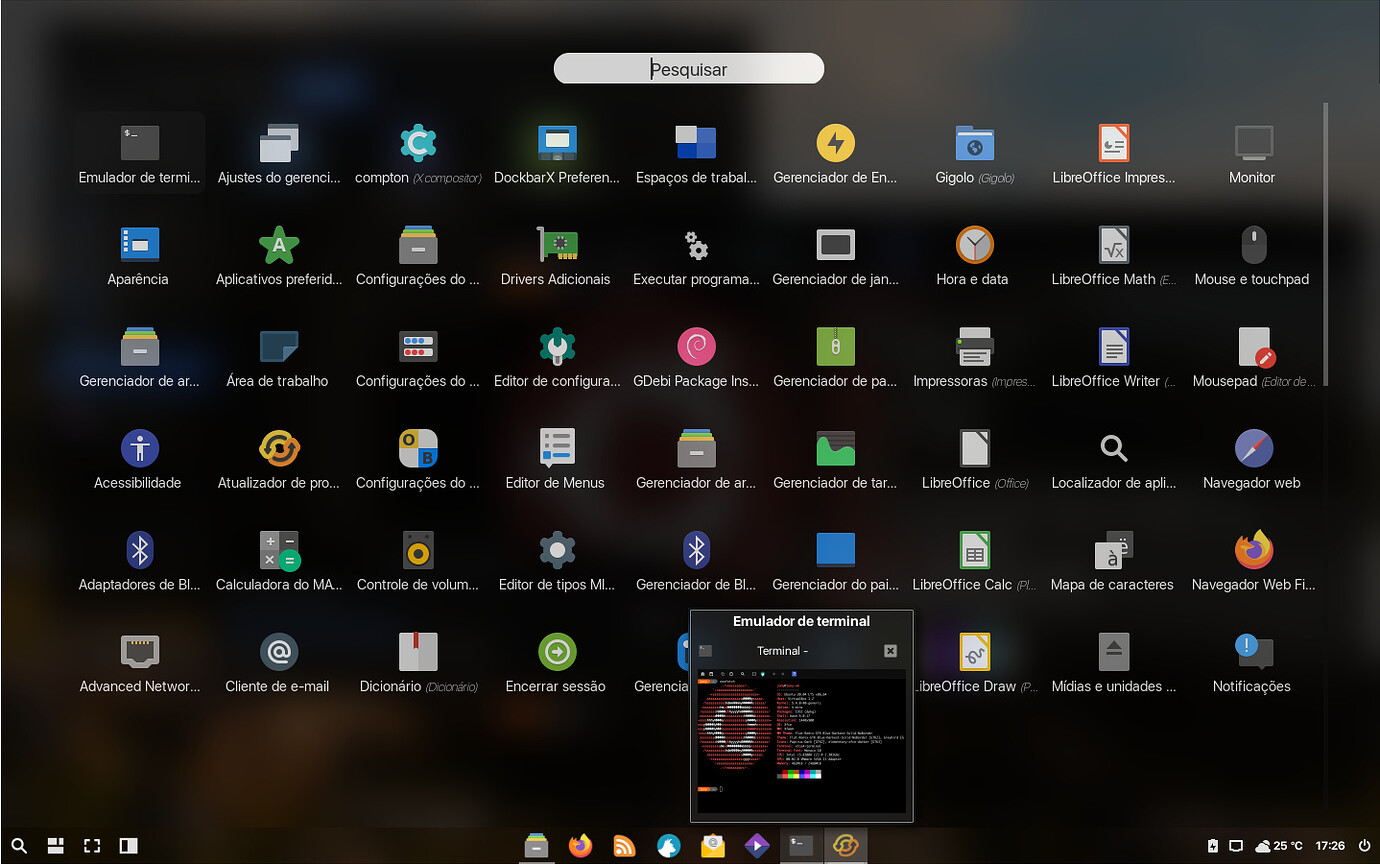Open DockbarX Preferences
This screenshot has height=864, width=1380.
tap(557, 154)
